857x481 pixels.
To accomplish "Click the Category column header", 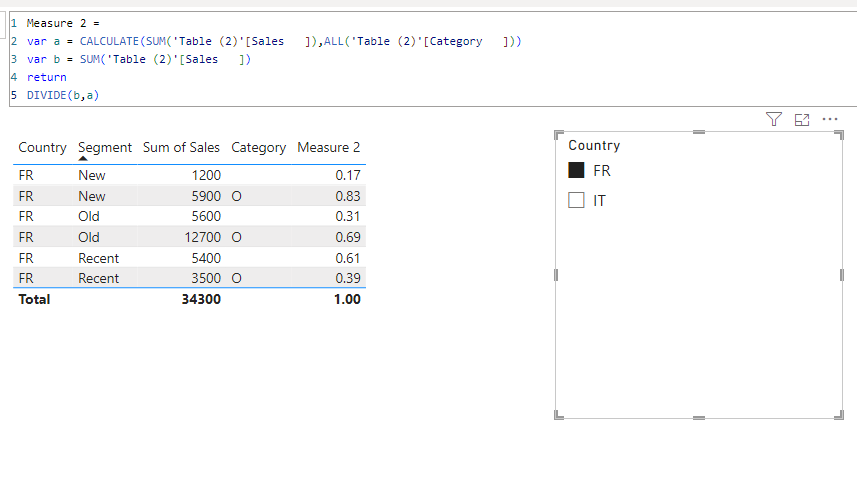I will click(259, 148).
